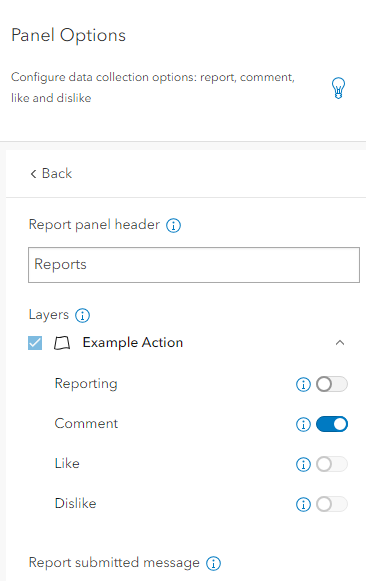Screen dimensions: 366x581
Task: Show info for Reporting option
Action: tap(303, 384)
